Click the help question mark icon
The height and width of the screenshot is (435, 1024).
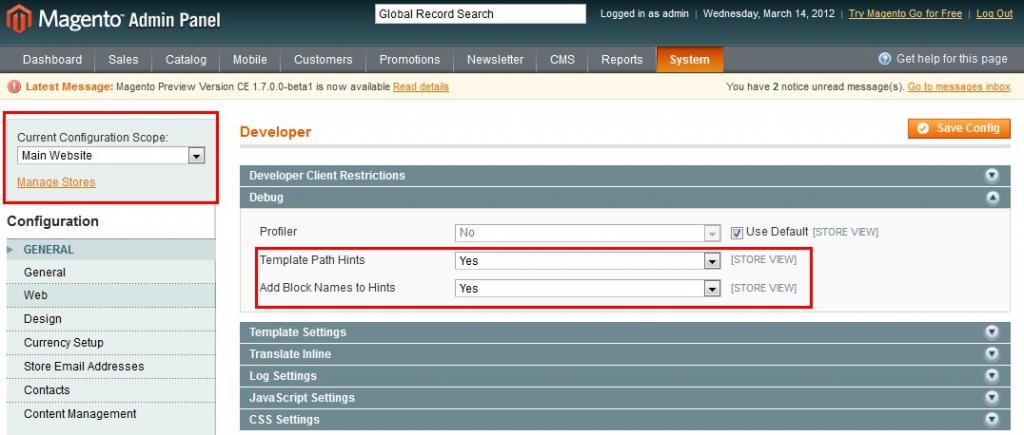(x=885, y=59)
